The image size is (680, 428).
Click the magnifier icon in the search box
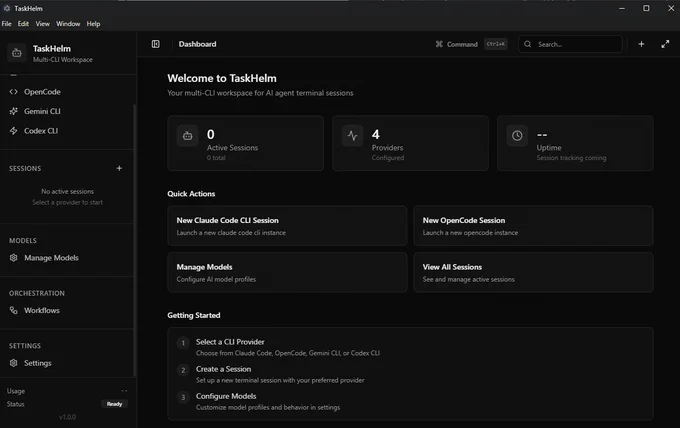coord(528,44)
